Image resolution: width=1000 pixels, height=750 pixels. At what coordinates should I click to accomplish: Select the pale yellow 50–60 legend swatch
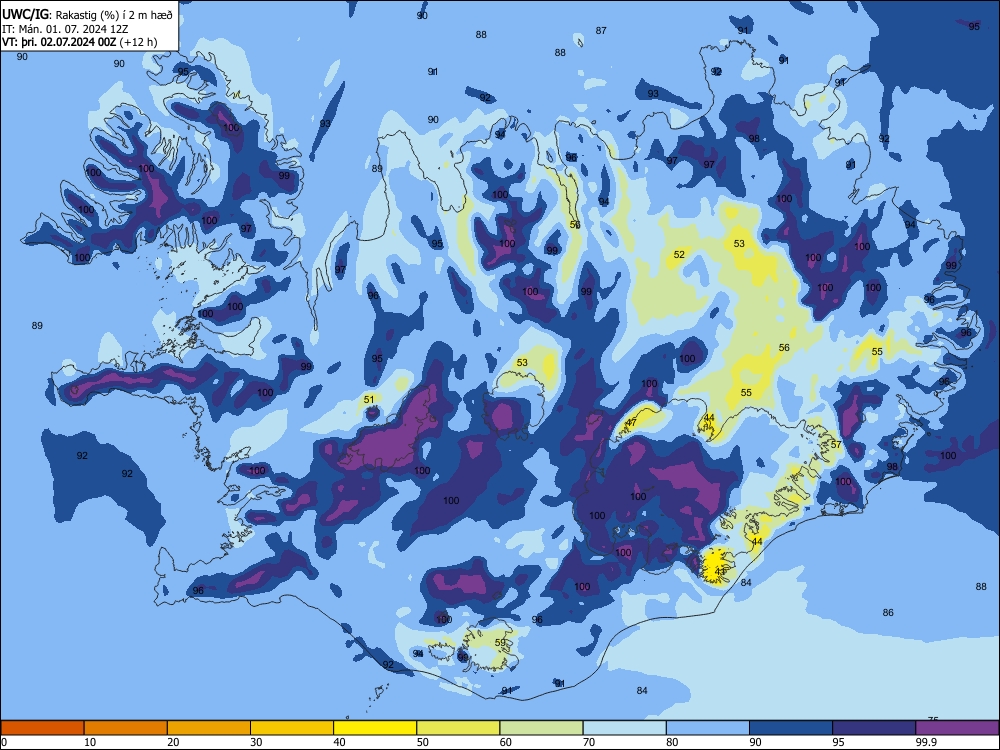tap(458, 728)
